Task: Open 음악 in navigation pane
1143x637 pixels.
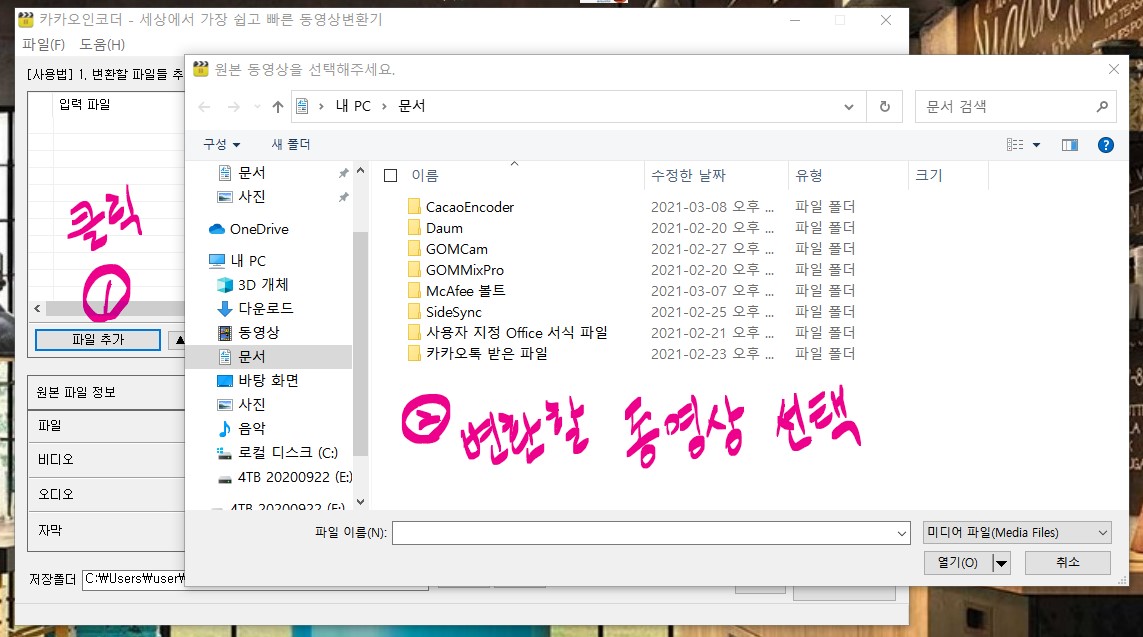Action: point(251,429)
